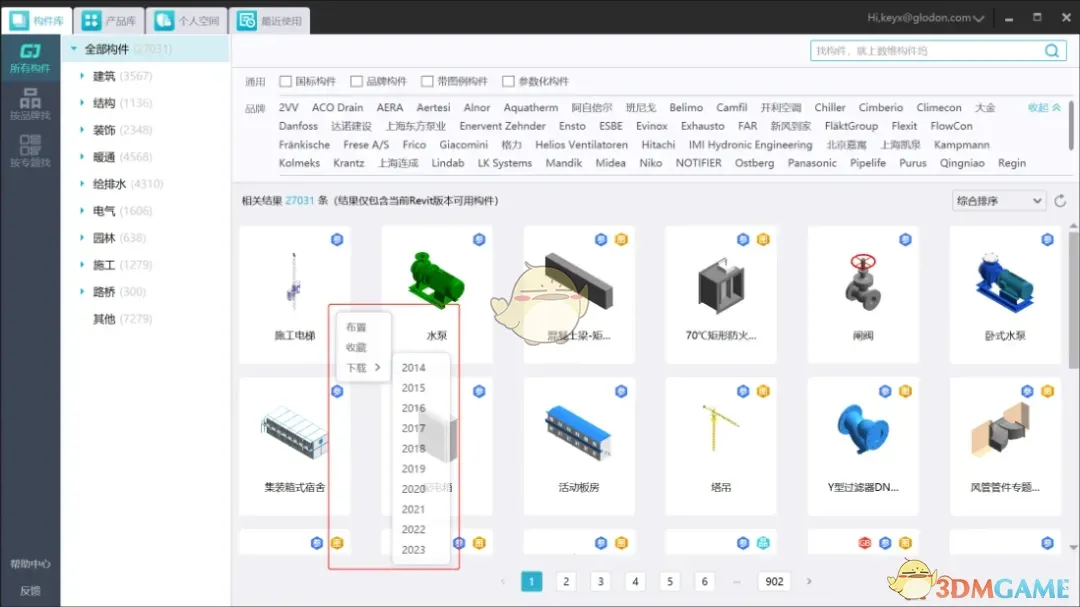Collapse brand list via 收起 link
Viewport: 1080px width, 607px height.
1044,108
